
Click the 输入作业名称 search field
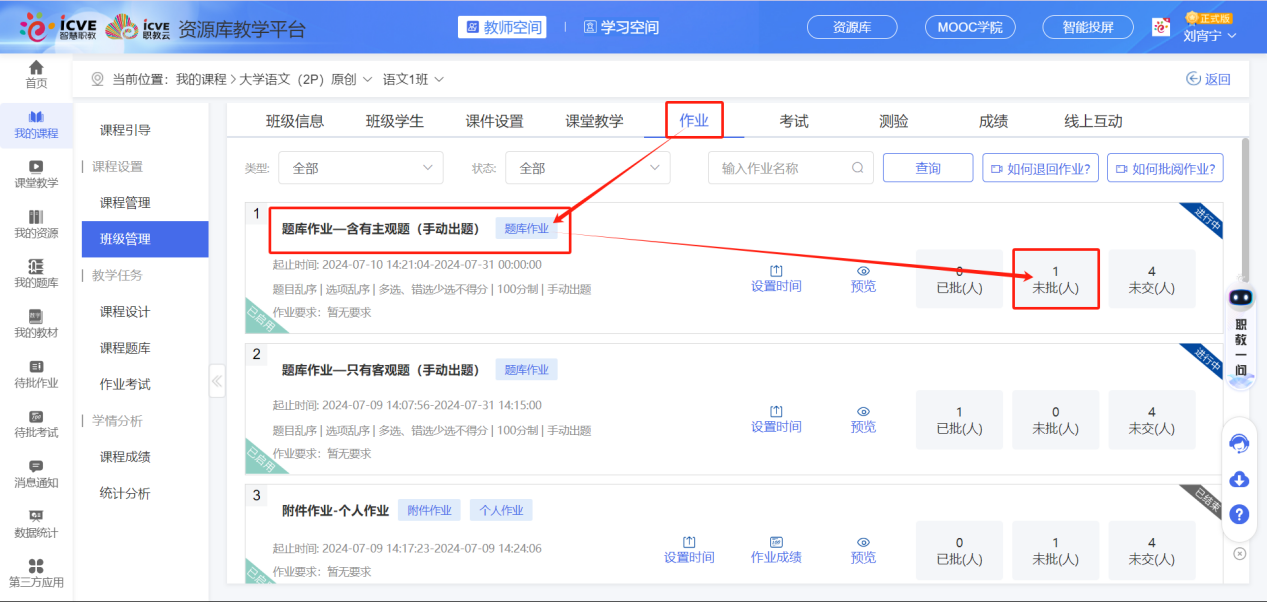(x=780, y=168)
